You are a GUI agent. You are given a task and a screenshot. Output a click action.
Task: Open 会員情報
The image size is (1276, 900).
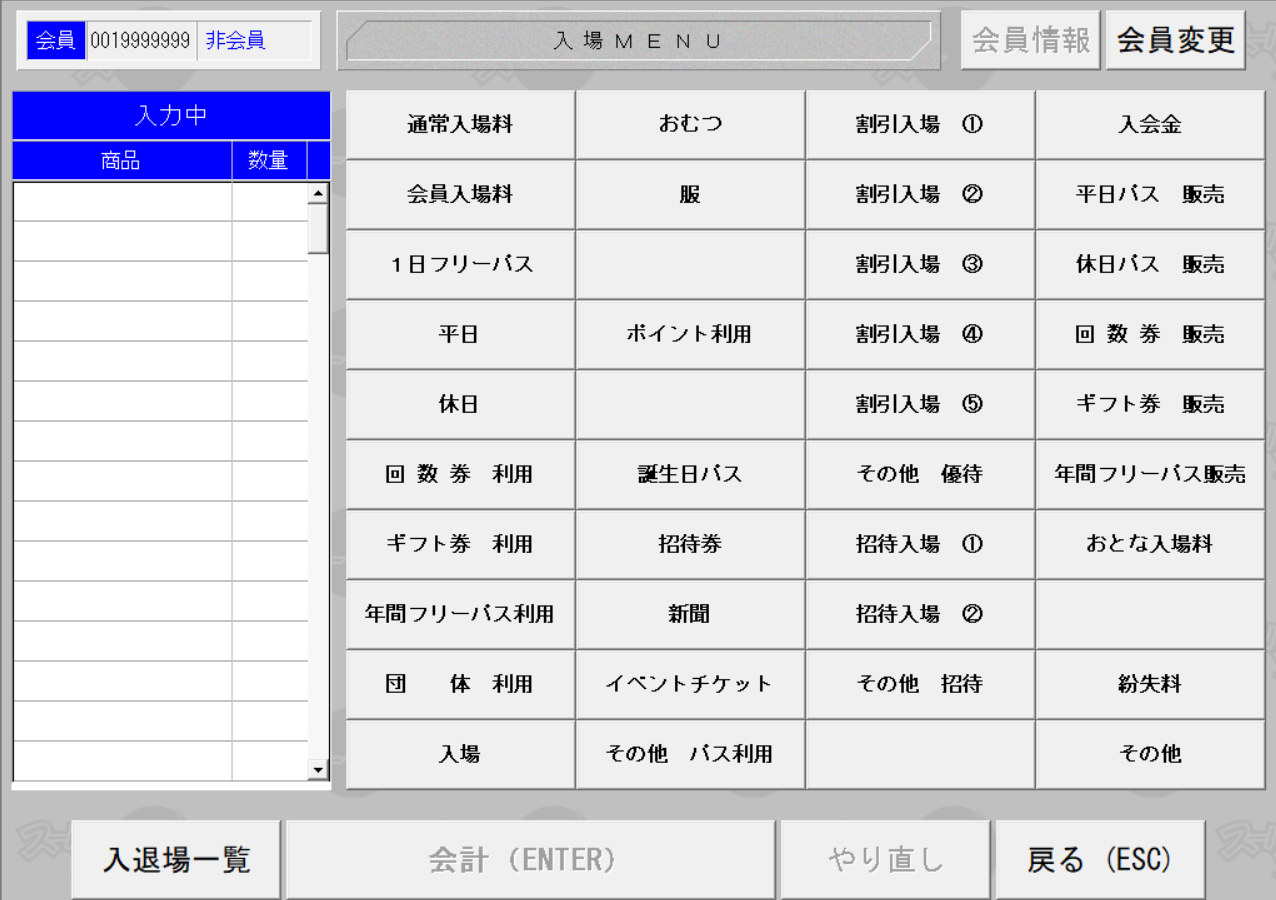[x=1031, y=40]
